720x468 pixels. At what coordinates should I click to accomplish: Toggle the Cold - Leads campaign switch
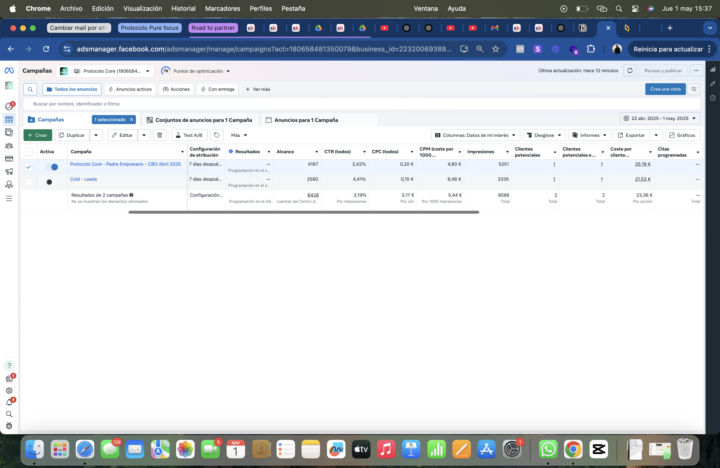pos(52,182)
